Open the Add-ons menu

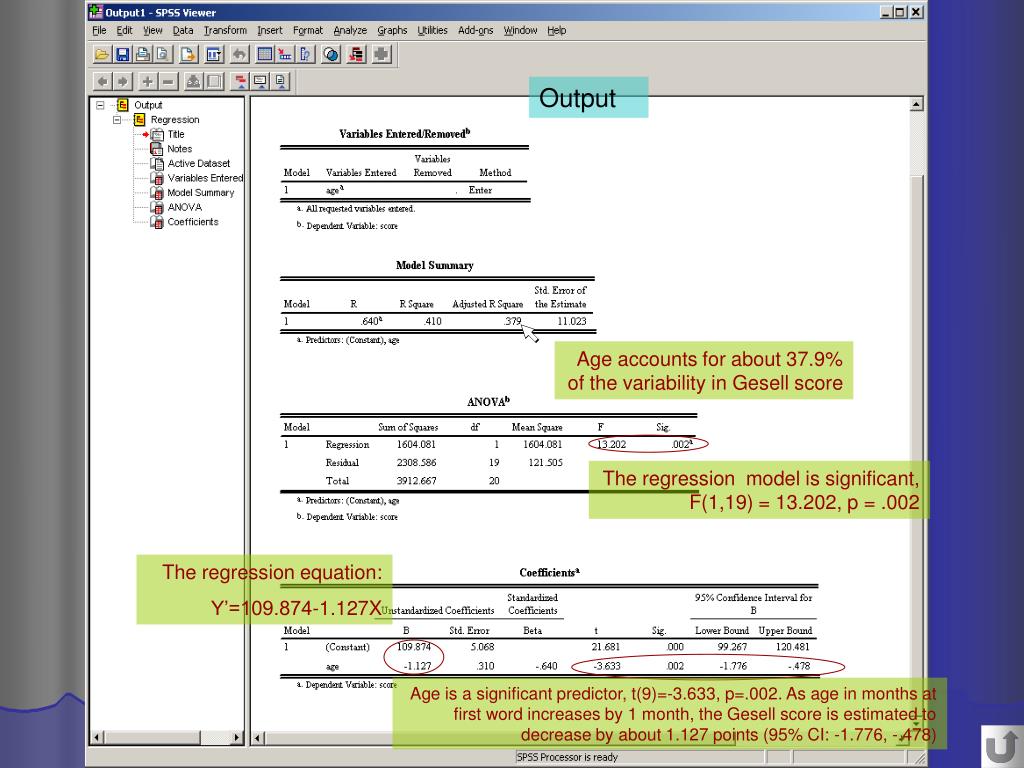(x=475, y=30)
